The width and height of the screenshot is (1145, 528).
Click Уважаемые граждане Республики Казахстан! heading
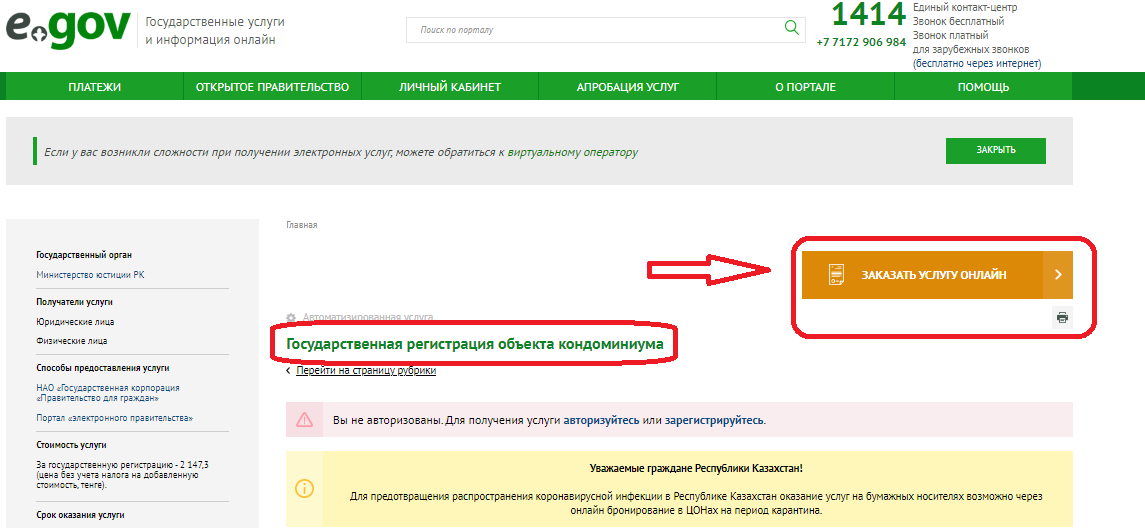pyautogui.click(x=697, y=468)
